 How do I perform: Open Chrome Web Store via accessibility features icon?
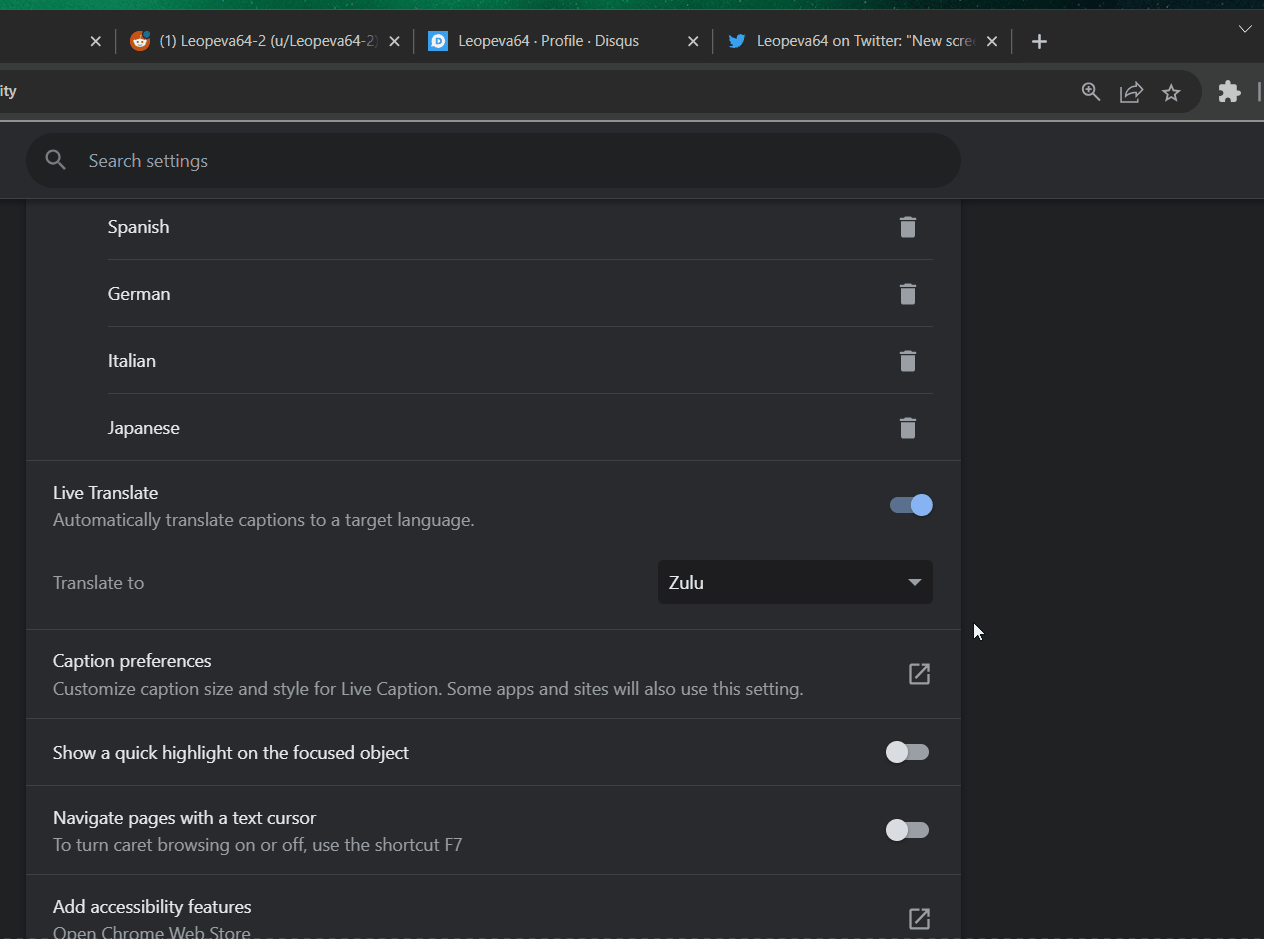coord(918,918)
